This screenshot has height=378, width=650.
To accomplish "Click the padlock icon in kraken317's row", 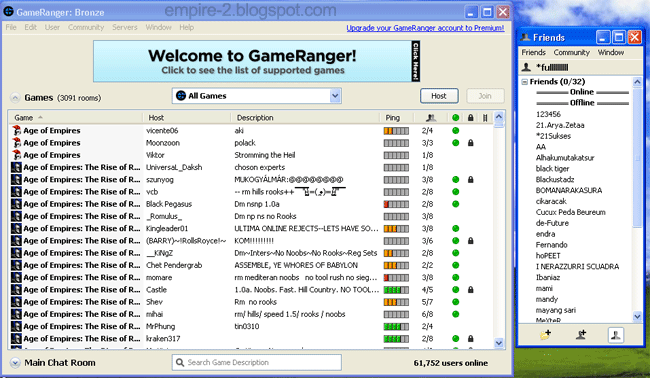I will pyautogui.click(x=471, y=339).
